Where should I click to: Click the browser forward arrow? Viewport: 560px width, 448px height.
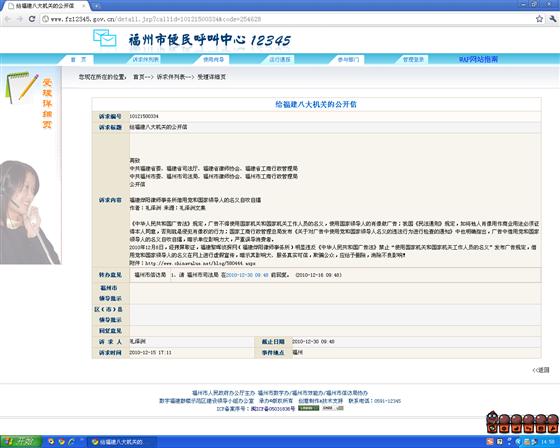(x=20, y=19)
